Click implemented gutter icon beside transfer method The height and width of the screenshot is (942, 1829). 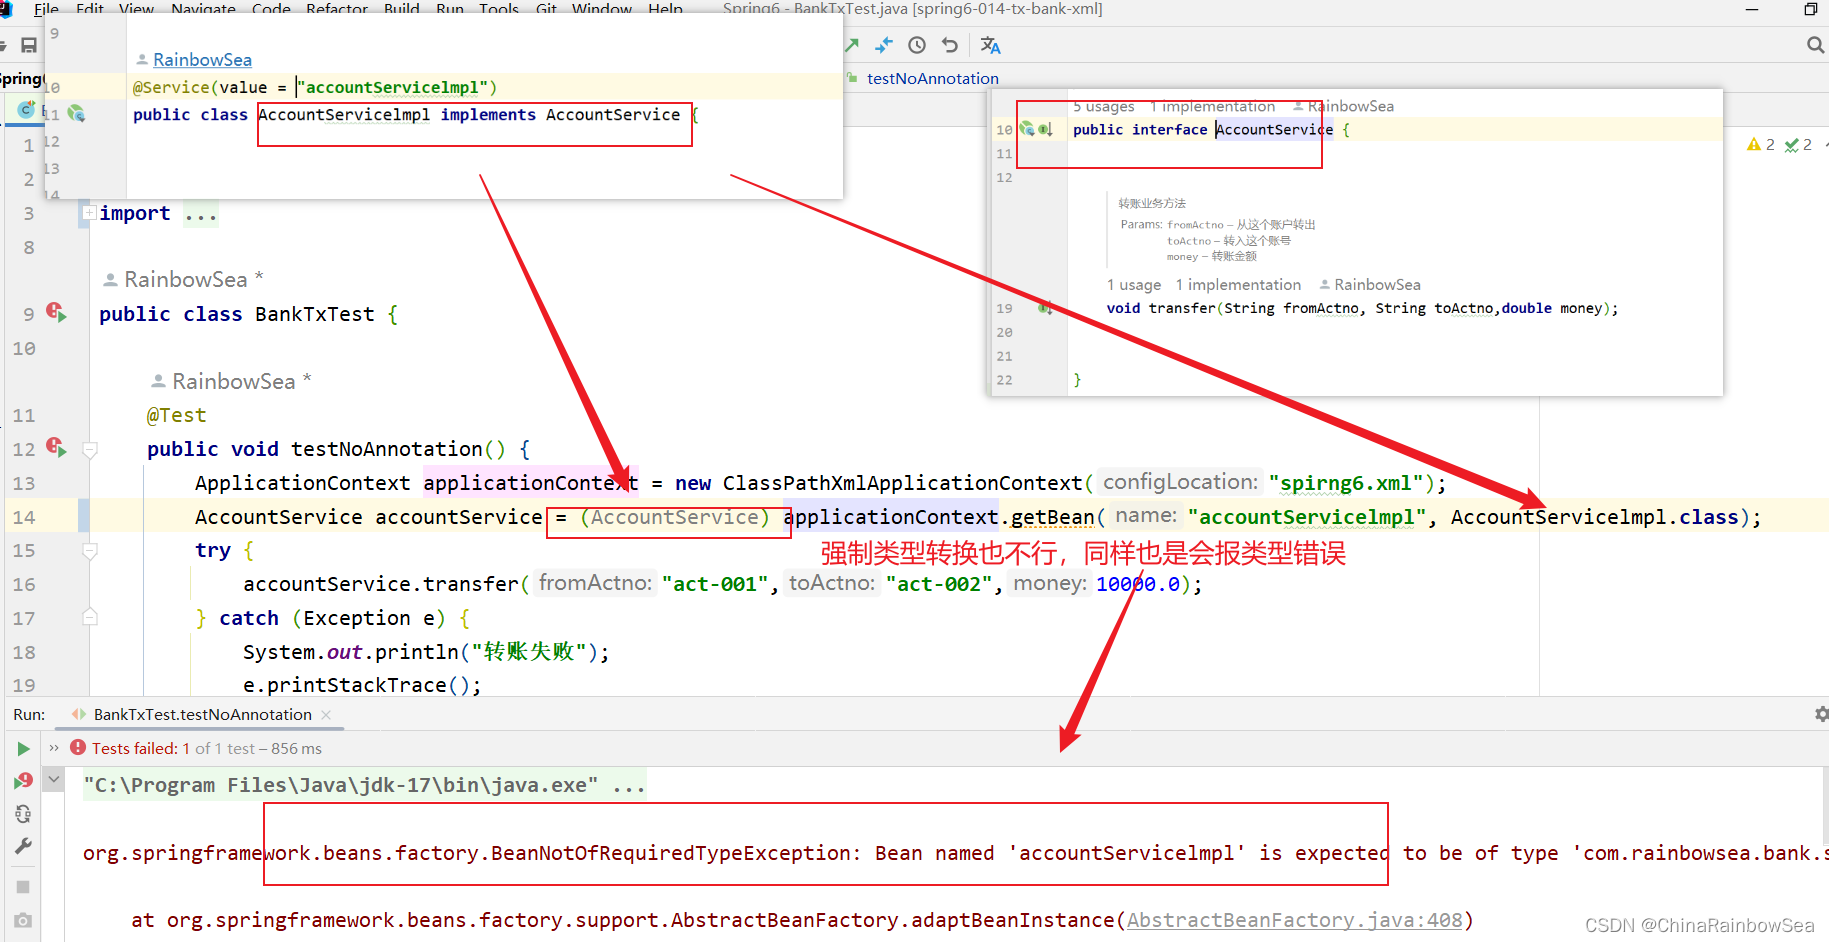pyautogui.click(x=1045, y=308)
